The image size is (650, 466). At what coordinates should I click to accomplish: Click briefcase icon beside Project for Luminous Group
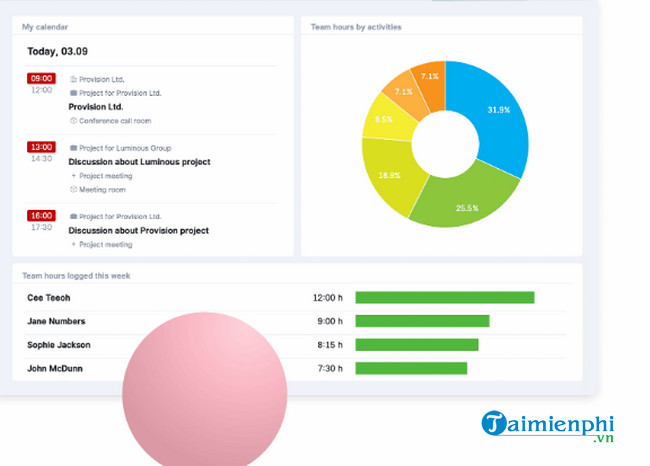point(73,148)
